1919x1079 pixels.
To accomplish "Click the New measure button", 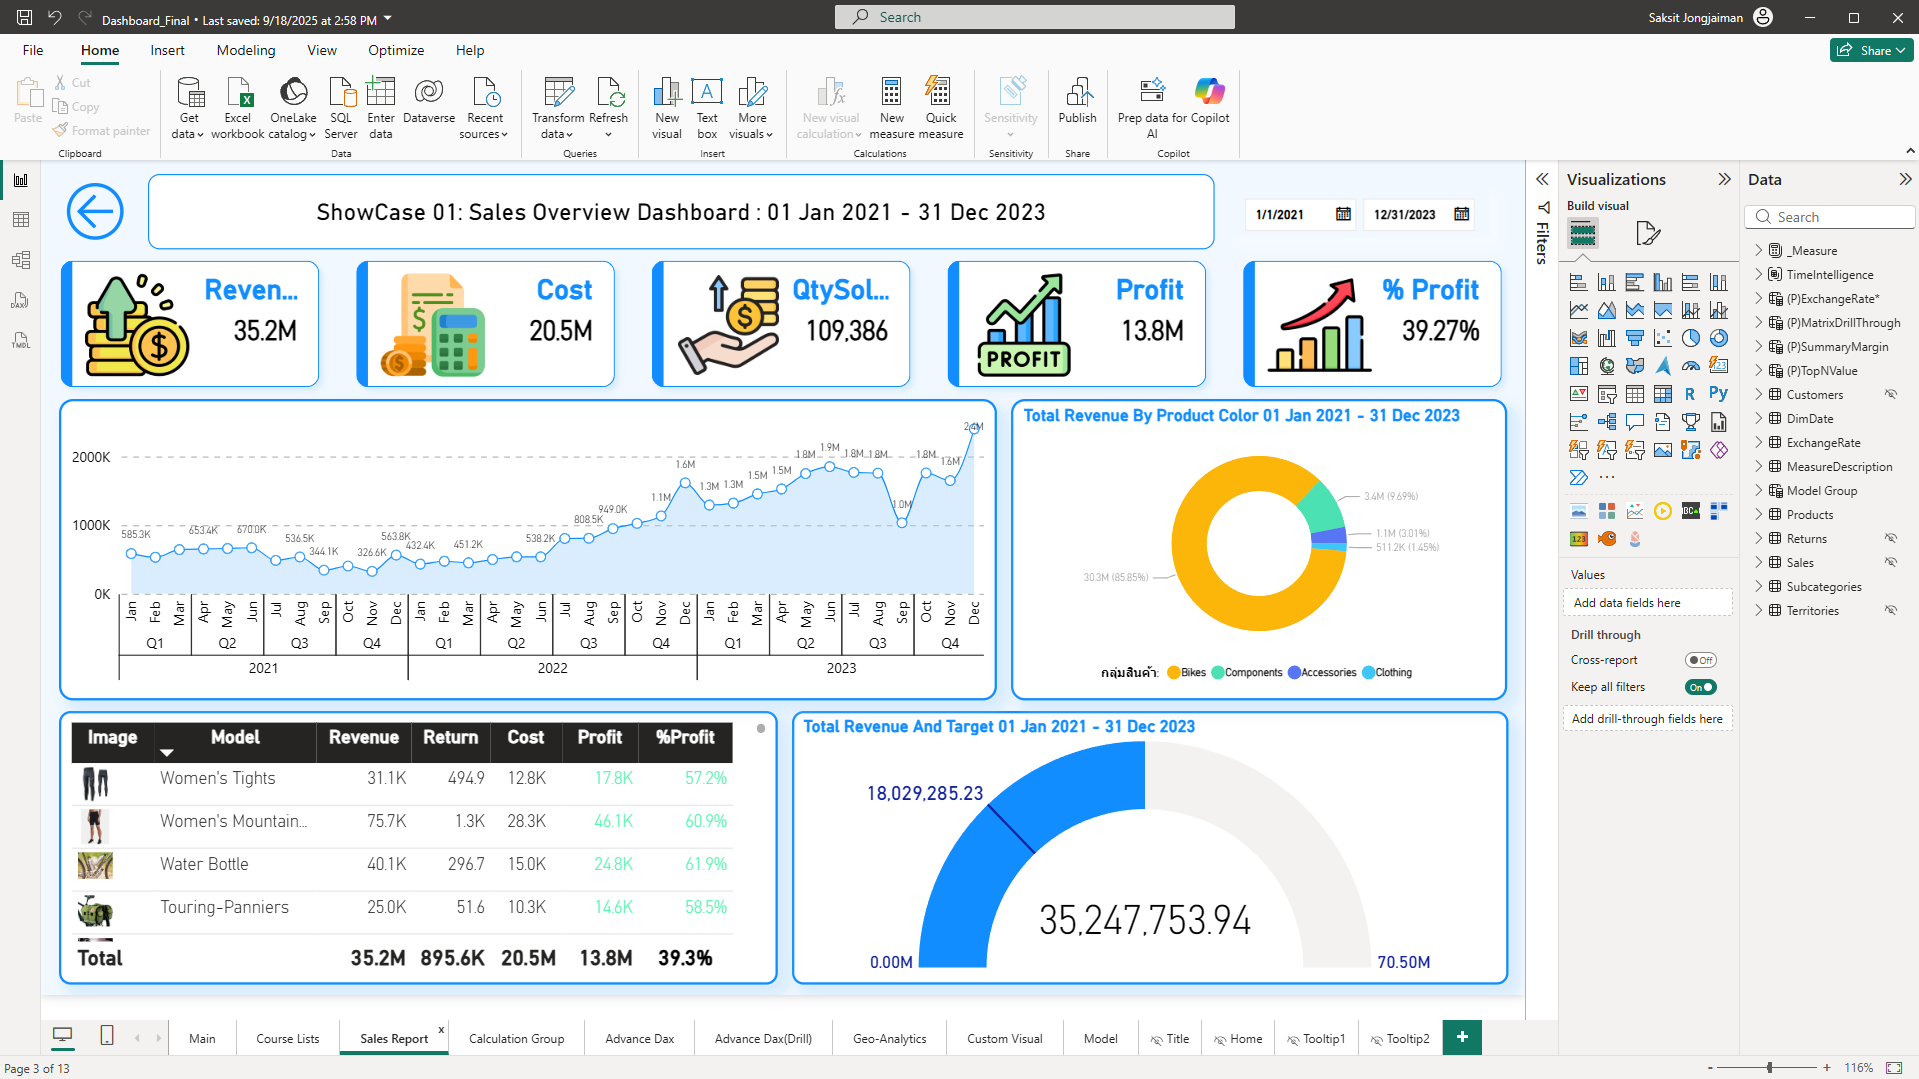I will coord(890,105).
